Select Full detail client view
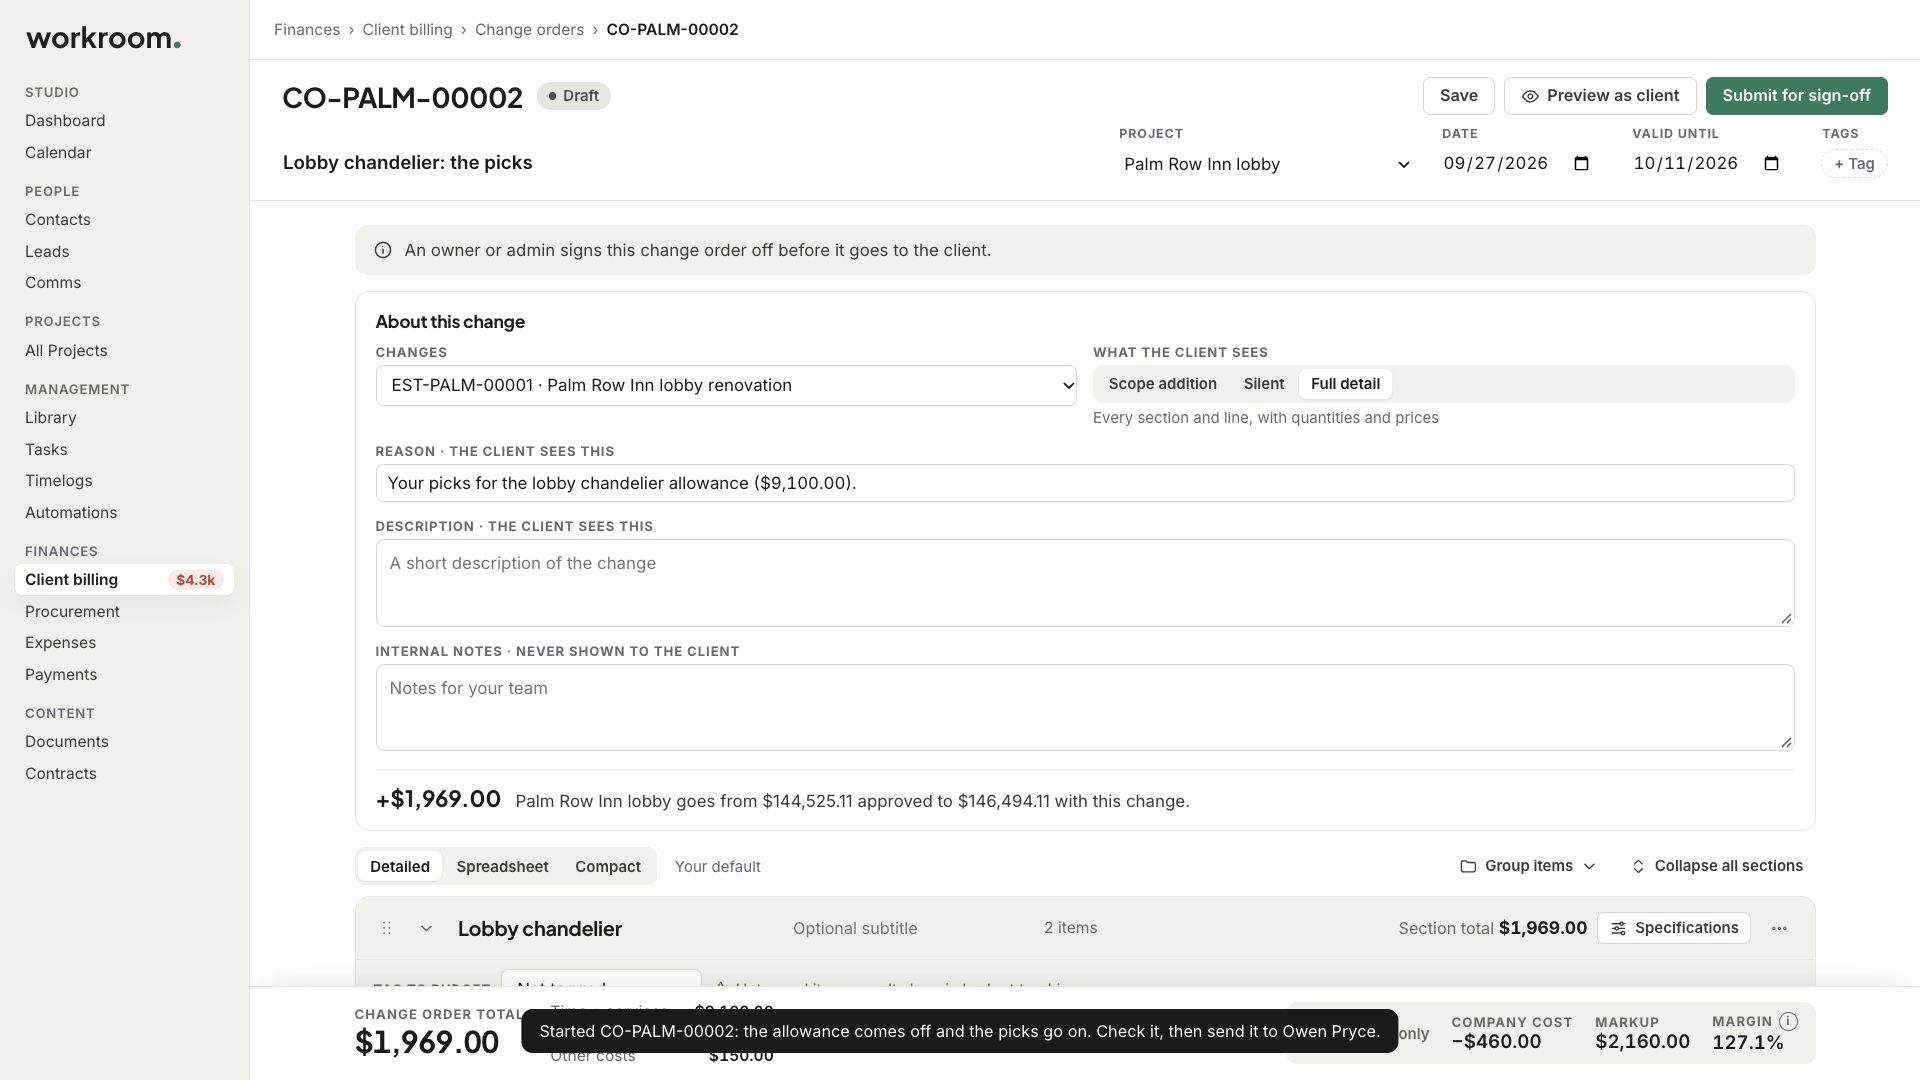 [x=1345, y=384]
